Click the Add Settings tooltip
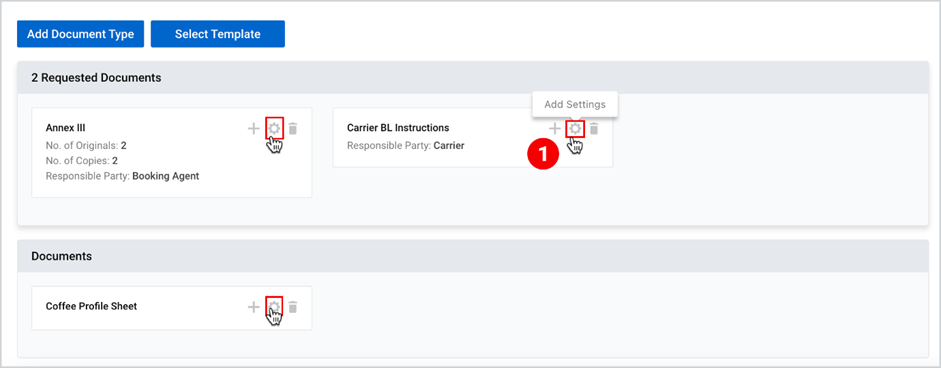The width and height of the screenshot is (941, 368). tap(575, 104)
